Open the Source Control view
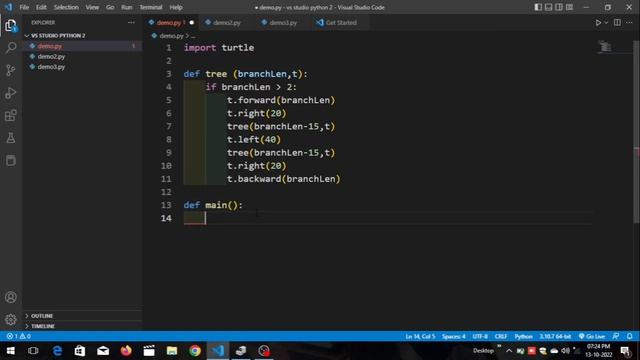 coord(11,70)
